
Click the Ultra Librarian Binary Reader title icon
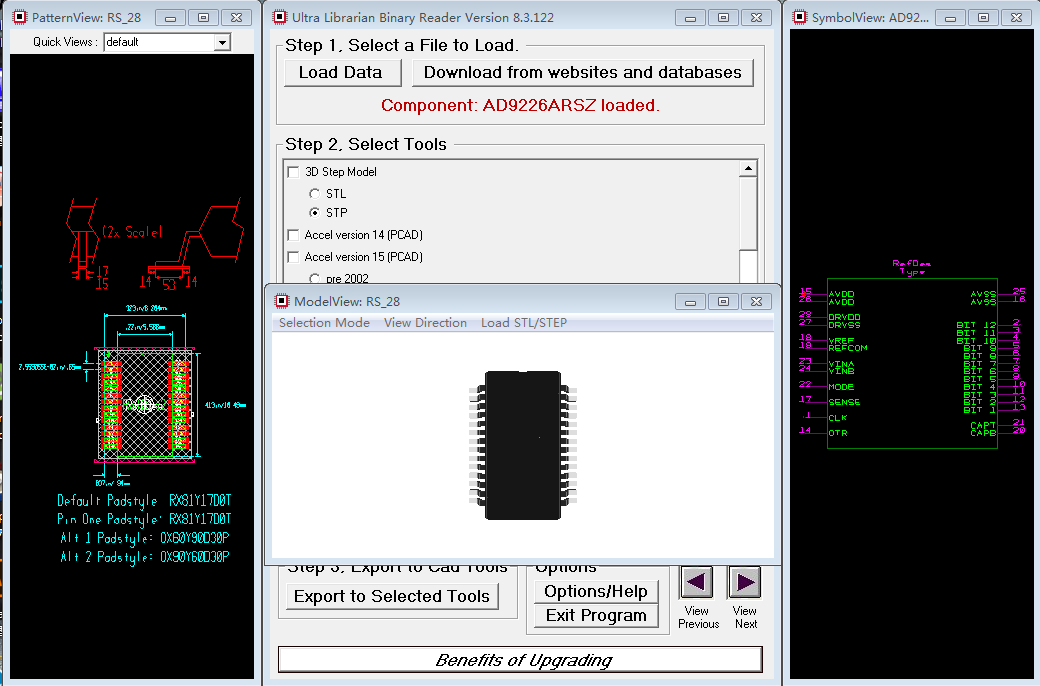pyautogui.click(x=281, y=17)
